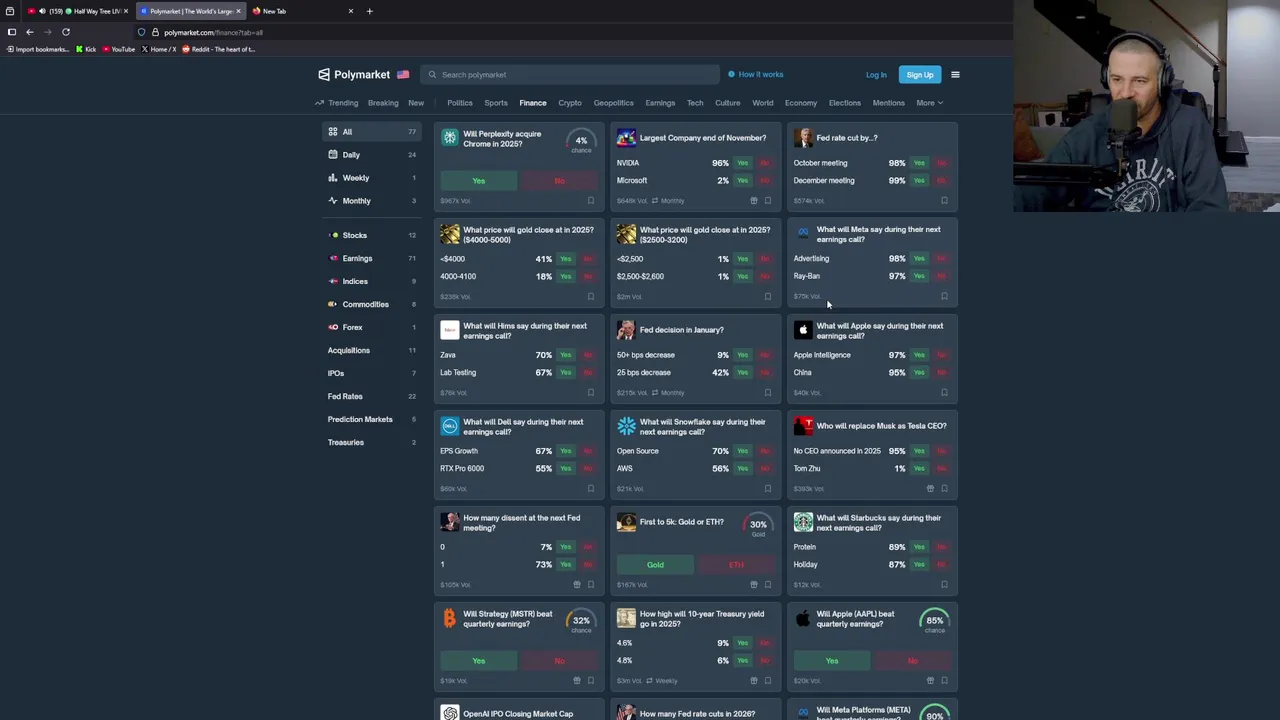Open the Breaking tab
Screen dimensions: 1280x720
pos(383,103)
